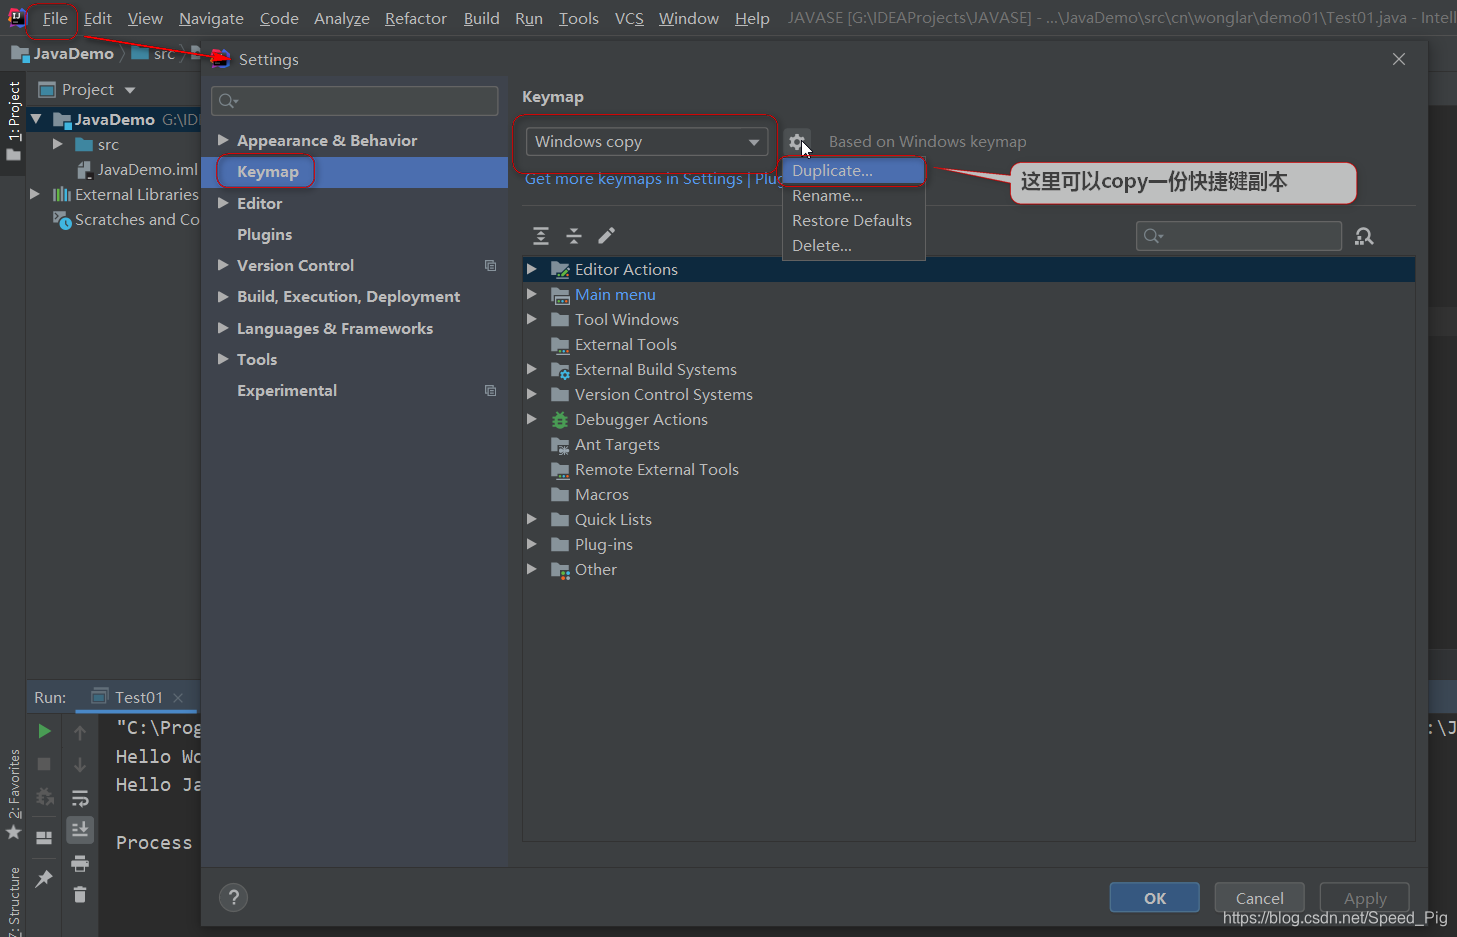Open the 1: Project tool window stripe
This screenshot has height=937, width=1457.
pyautogui.click(x=13, y=121)
